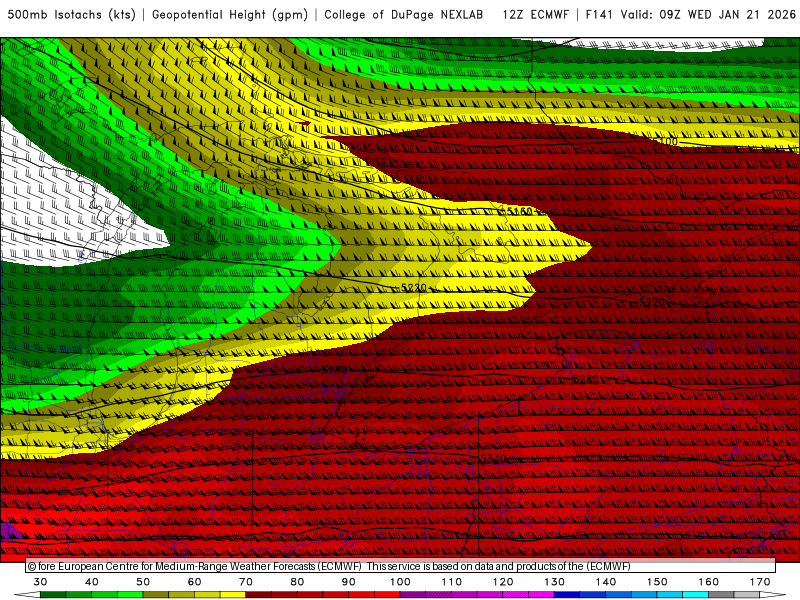Click the ECMWF copyright notice text
This screenshot has height=600, width=800.
point(329,566)
